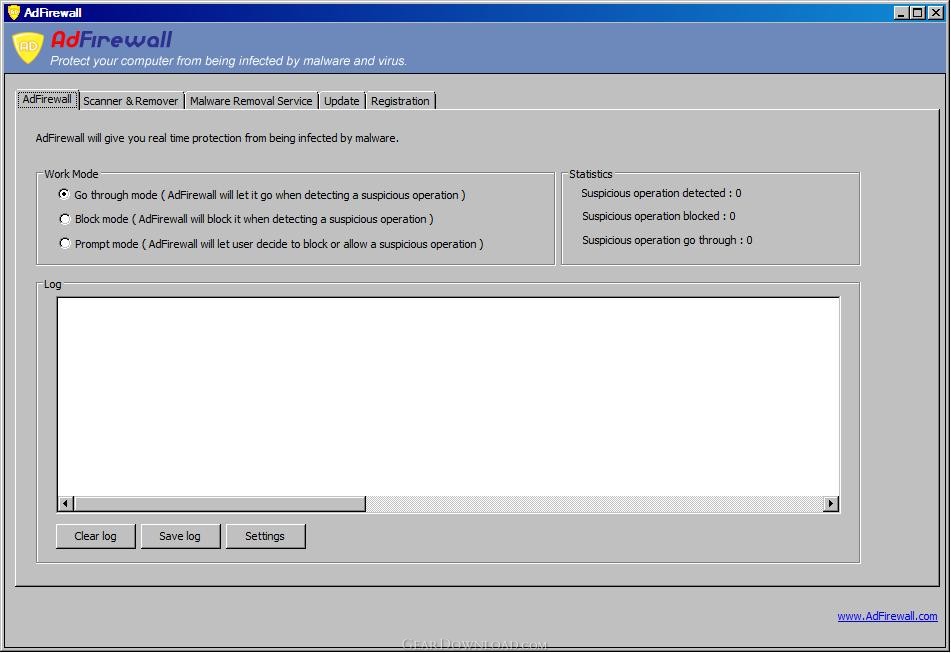
Task: Select Block mode radio button
Action: pyautogui.click(x=64, y=219)
